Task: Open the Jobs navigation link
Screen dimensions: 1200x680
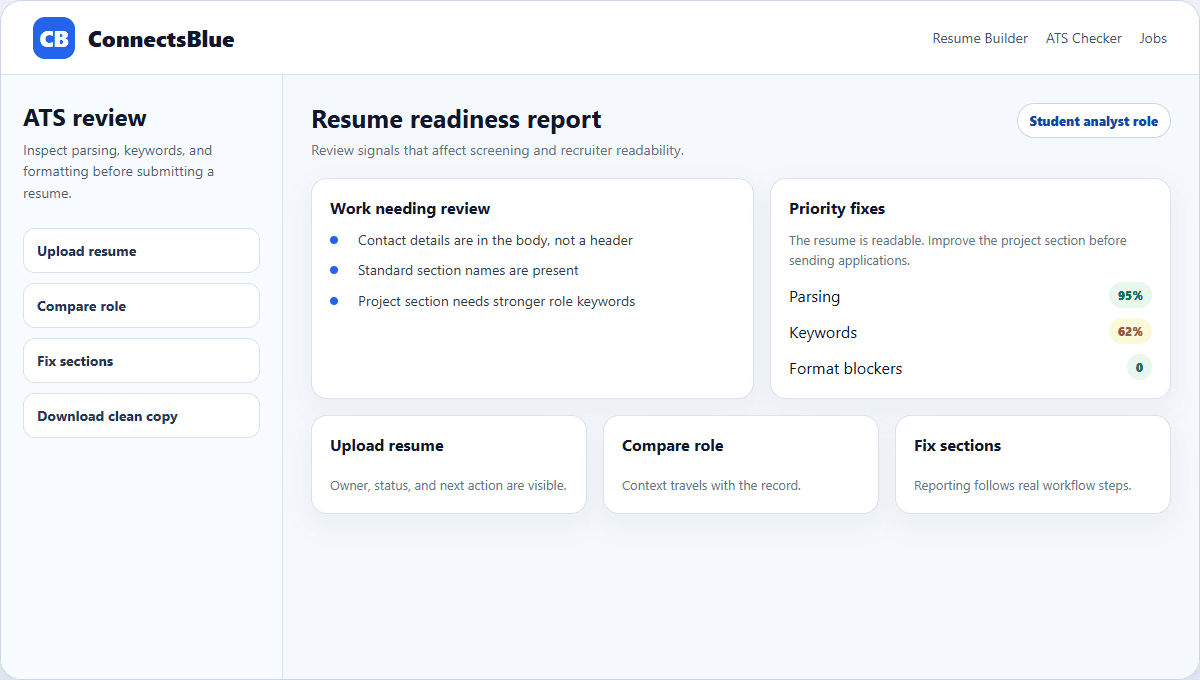Action: 1153,38
